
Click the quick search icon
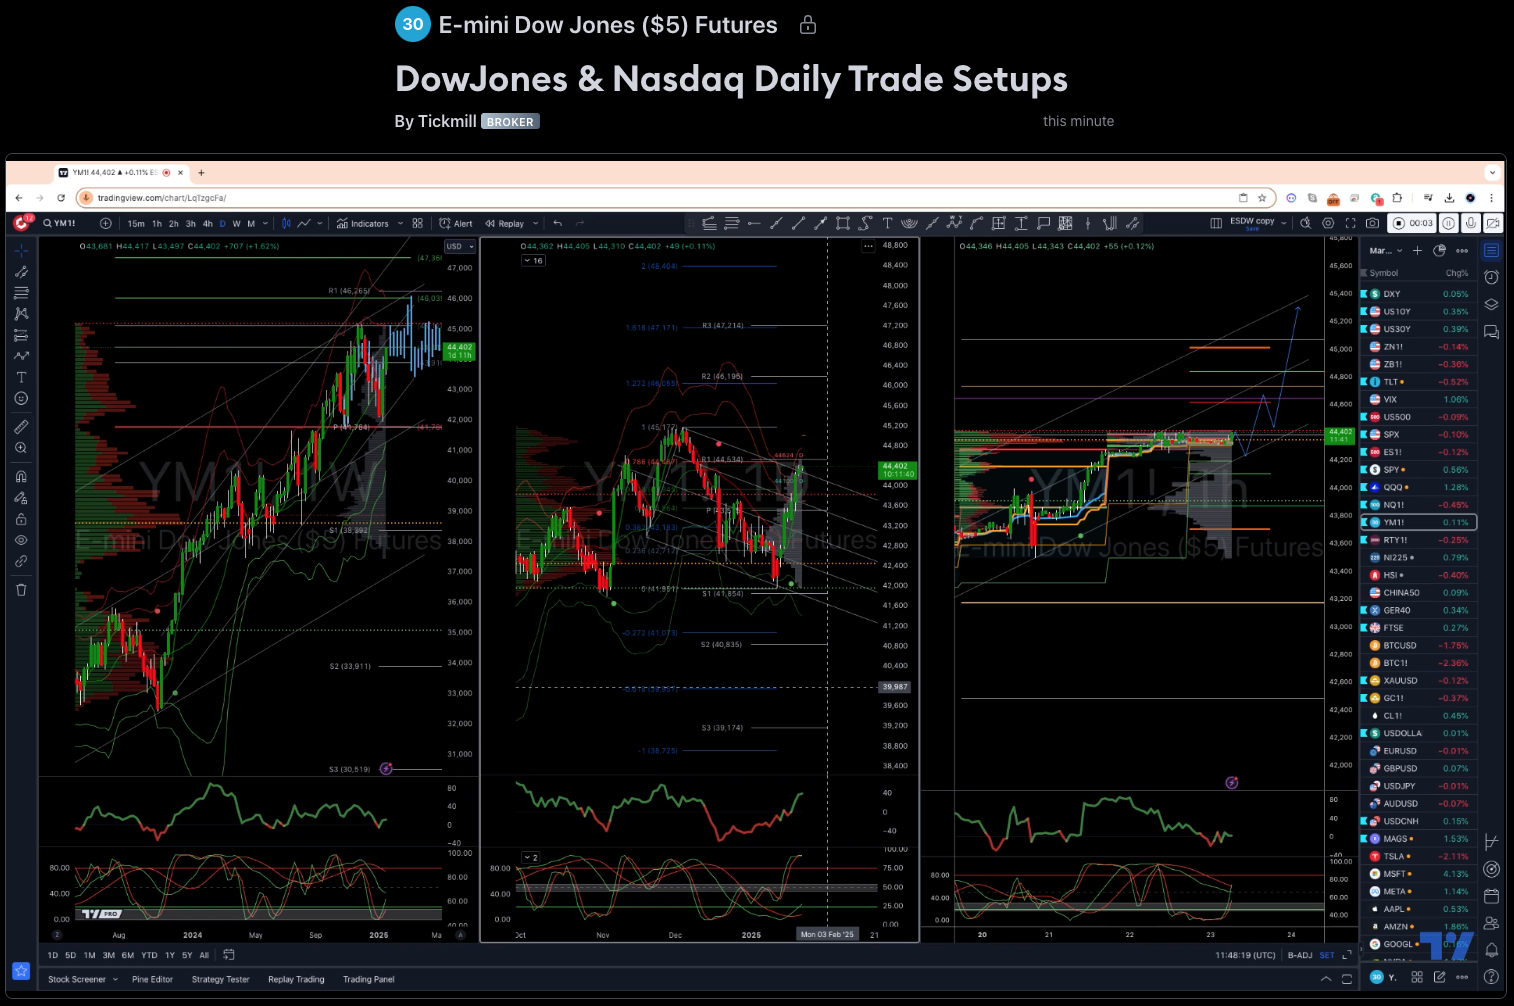1306,224
